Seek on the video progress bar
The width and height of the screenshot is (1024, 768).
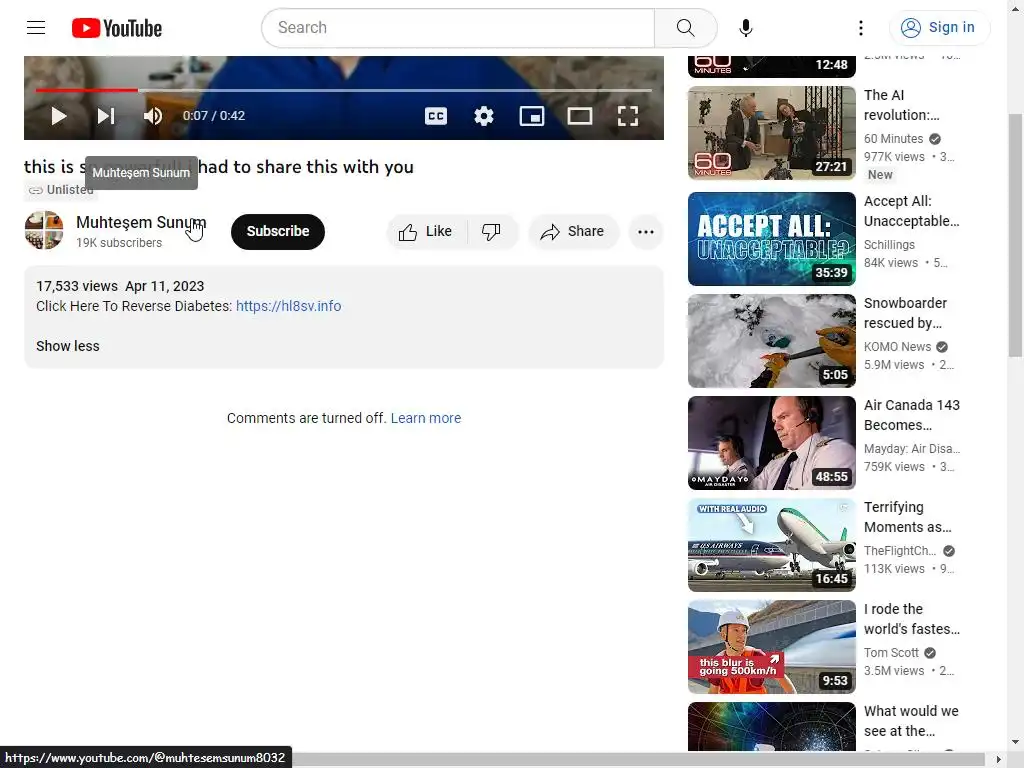[x=344, y=90]
